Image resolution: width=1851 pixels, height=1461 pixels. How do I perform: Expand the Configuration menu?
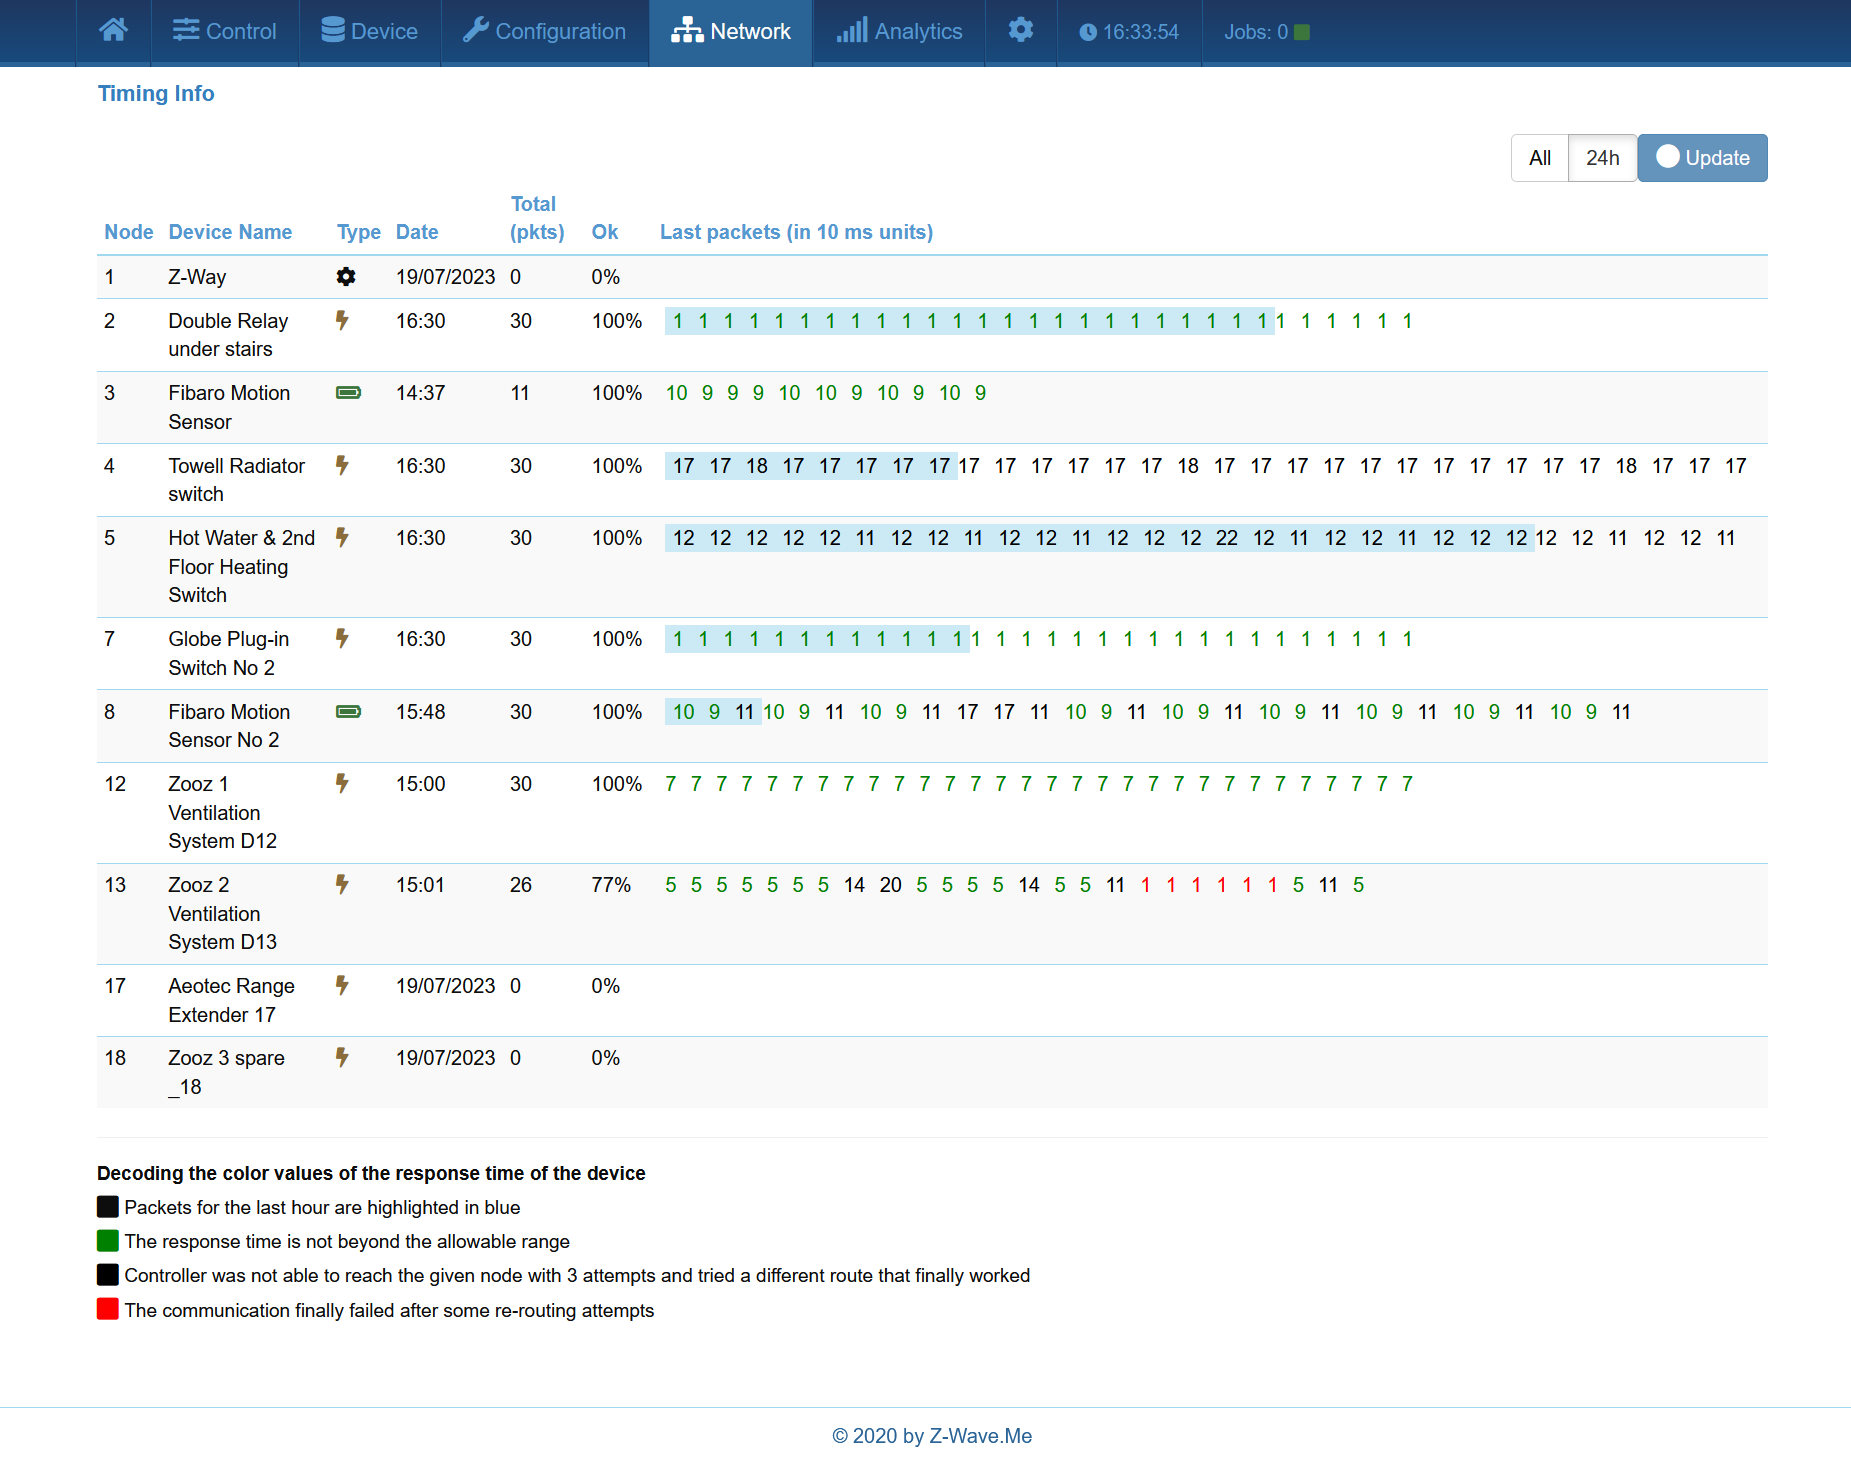click(x=545, y=32)
